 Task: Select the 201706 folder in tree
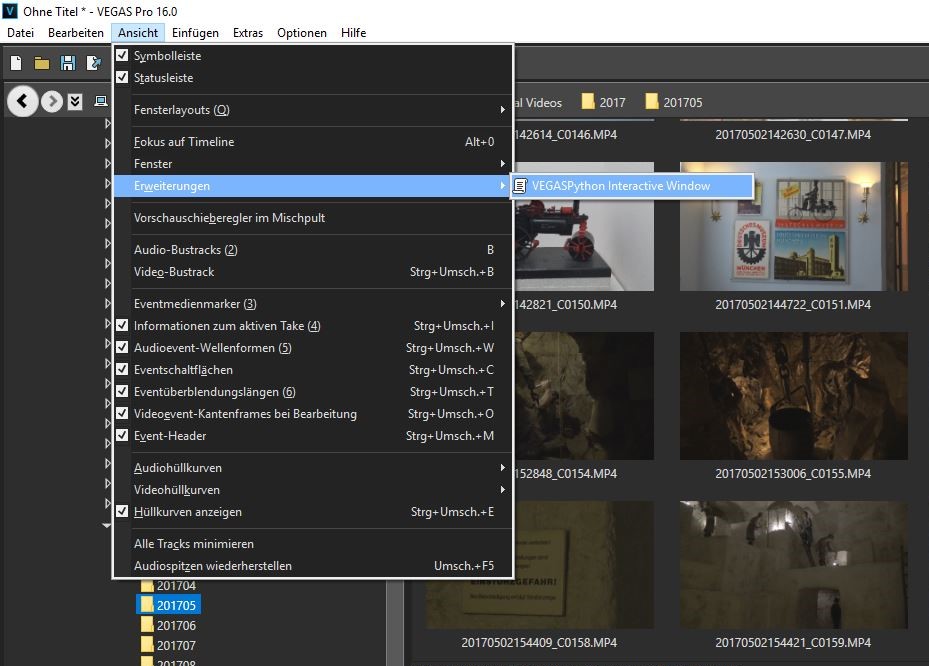(x=176, y=626)
